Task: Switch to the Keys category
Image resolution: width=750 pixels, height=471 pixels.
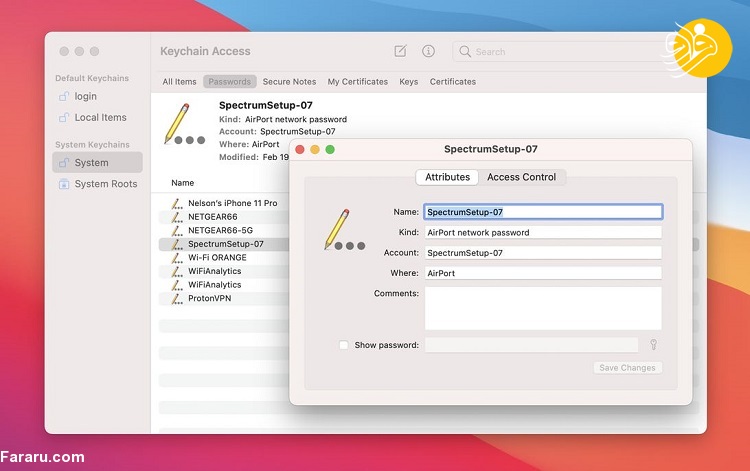Action: pos(408,82)
